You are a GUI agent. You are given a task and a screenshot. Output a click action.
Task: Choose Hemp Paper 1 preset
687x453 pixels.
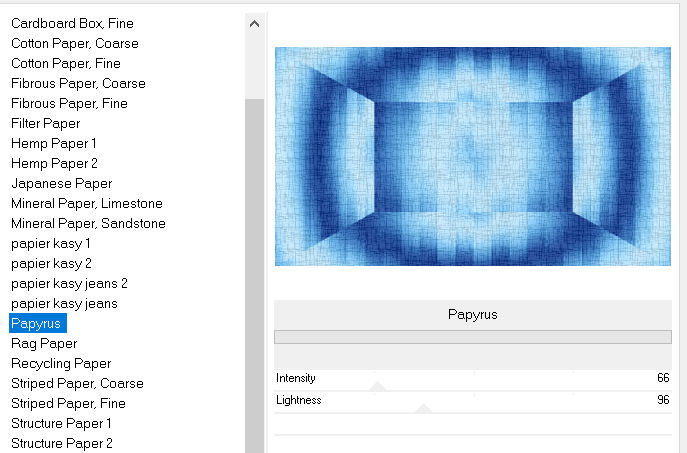(x=53, y=143)
